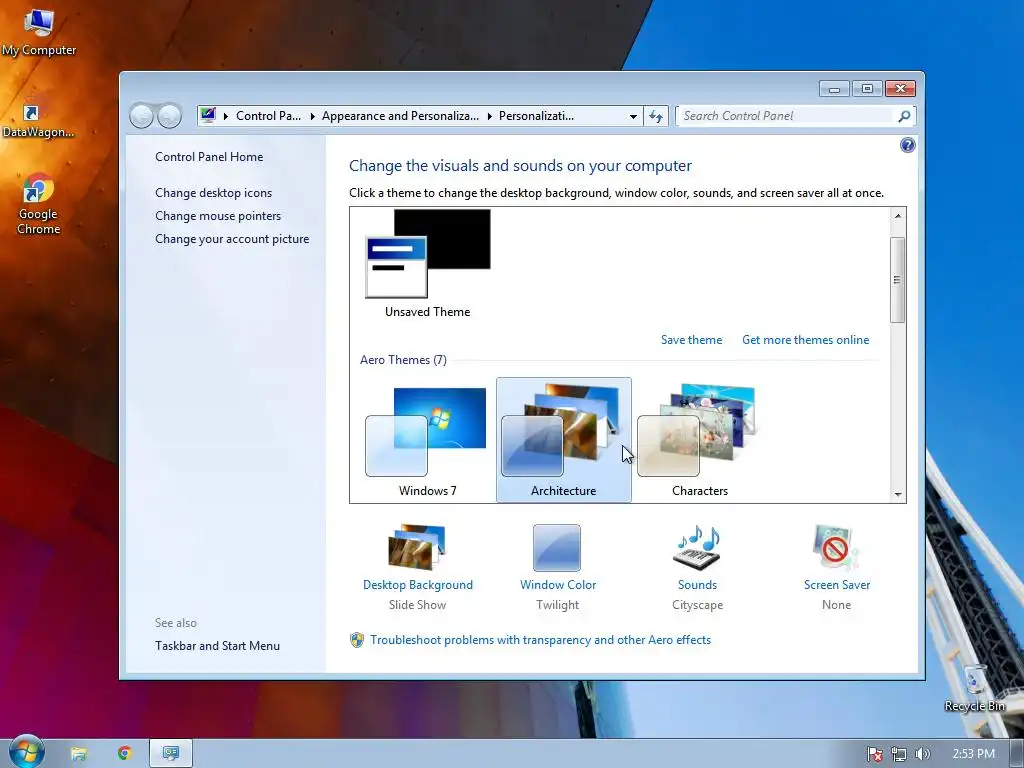This screenshot has width=1024, height=768.
Task: Click the help question mark icon
Action: (x=907, y=145)
